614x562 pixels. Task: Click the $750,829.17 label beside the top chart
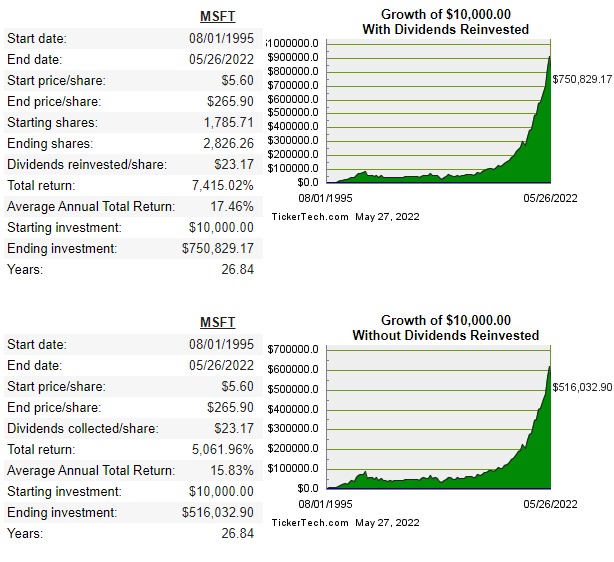pyautogui.click(x=582, y=78)
